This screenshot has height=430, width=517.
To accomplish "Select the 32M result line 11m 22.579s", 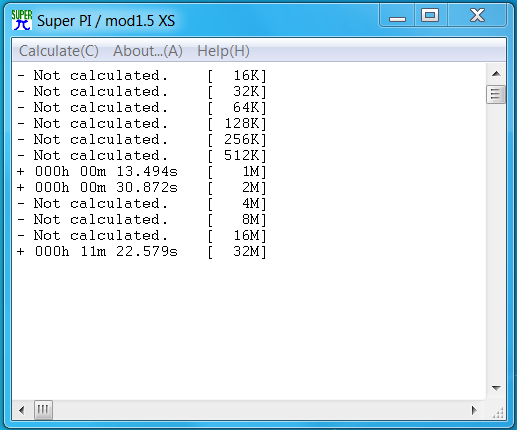I will point(142,252).
